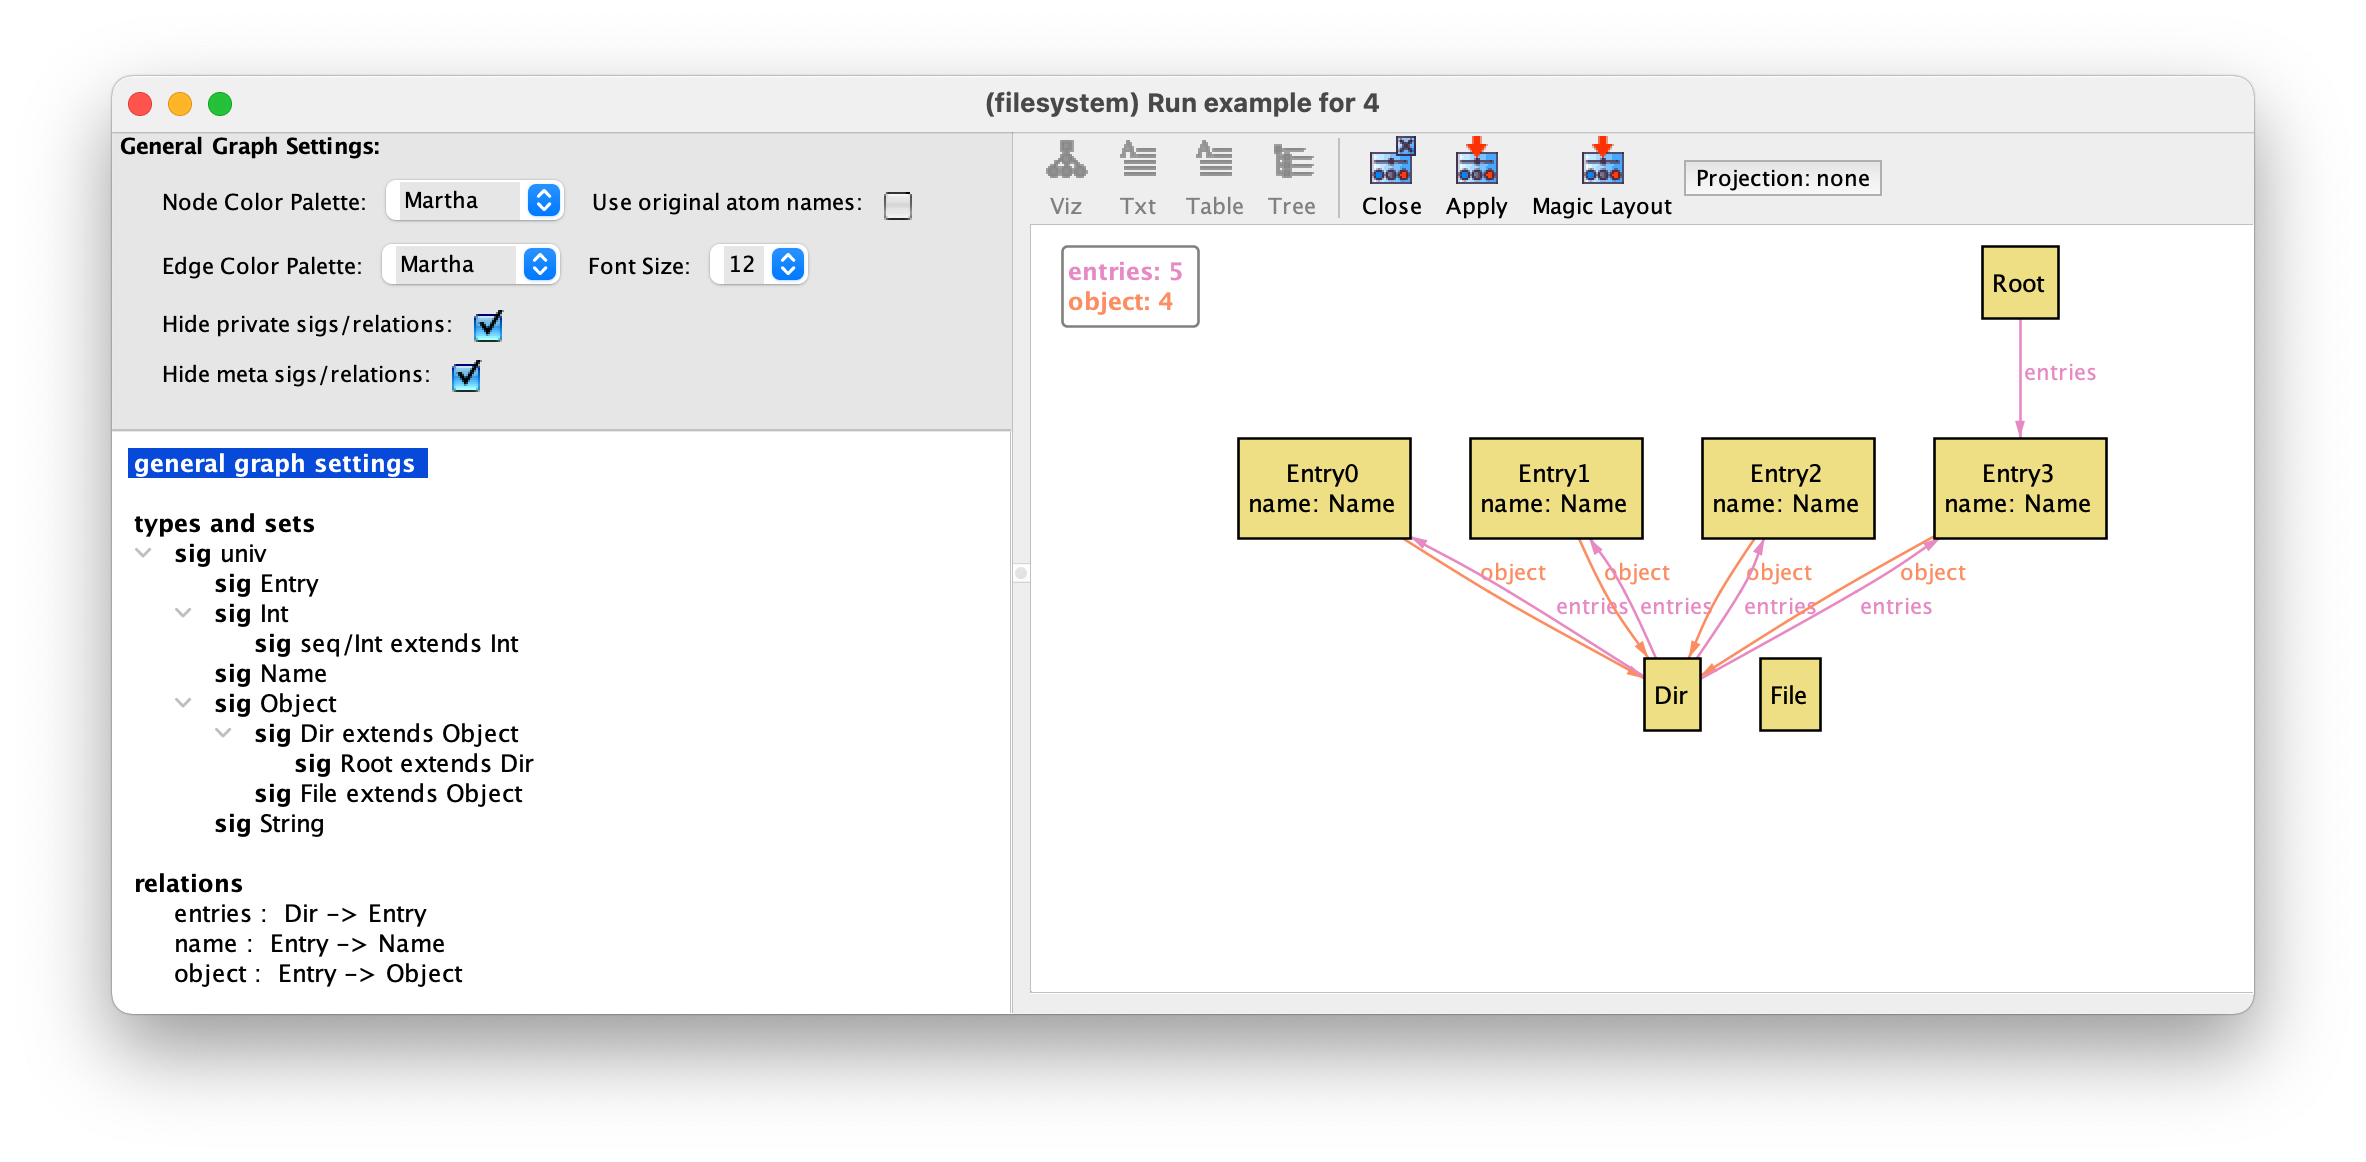
Task: Click the Root node in graph
Action: [x=2019, y=283]
